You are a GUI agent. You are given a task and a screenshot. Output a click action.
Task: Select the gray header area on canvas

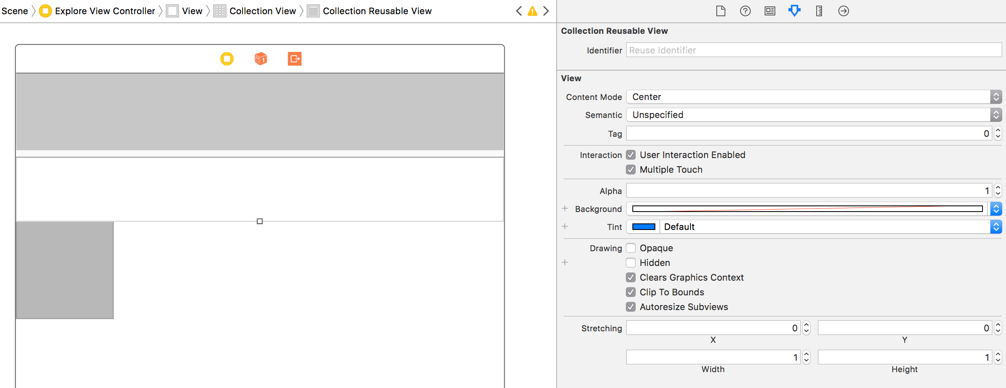(260, 112)
